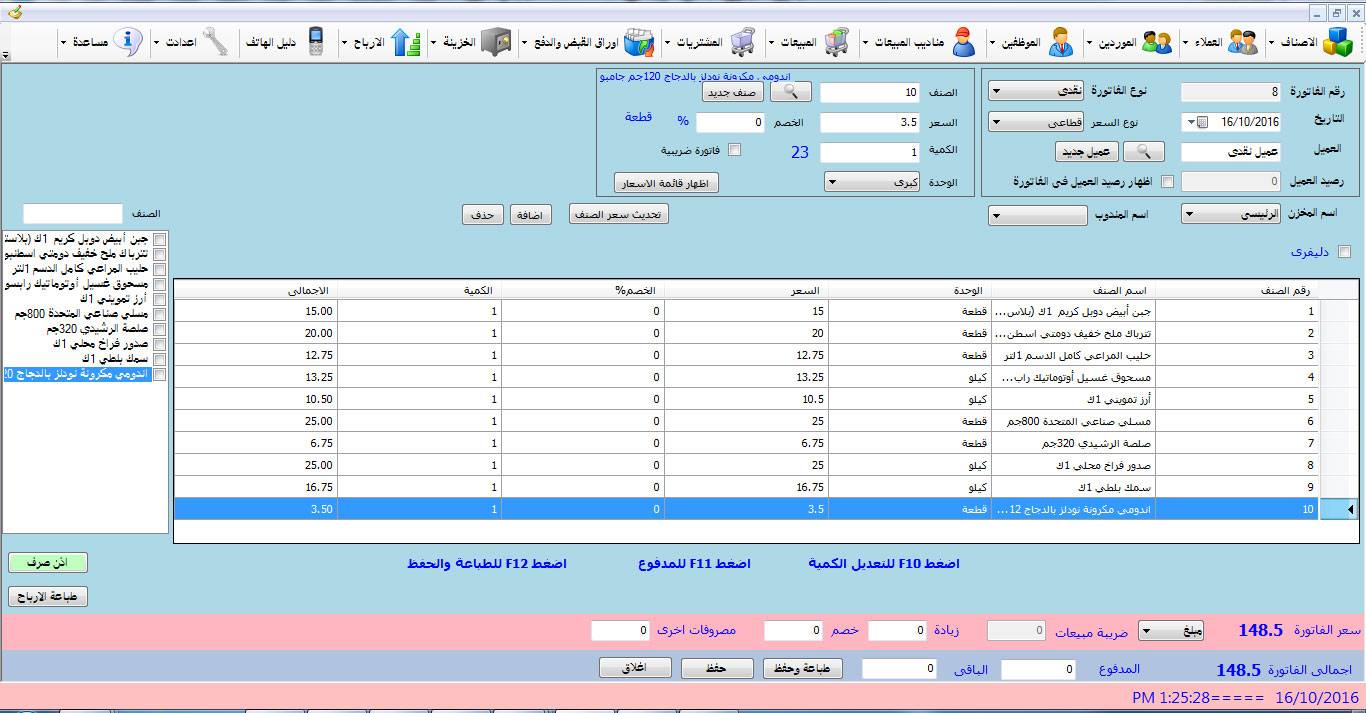The width and height of the screenshot is (1366, 713).
Task: Open the اعدادت menu label
Action: click(180, 43)
